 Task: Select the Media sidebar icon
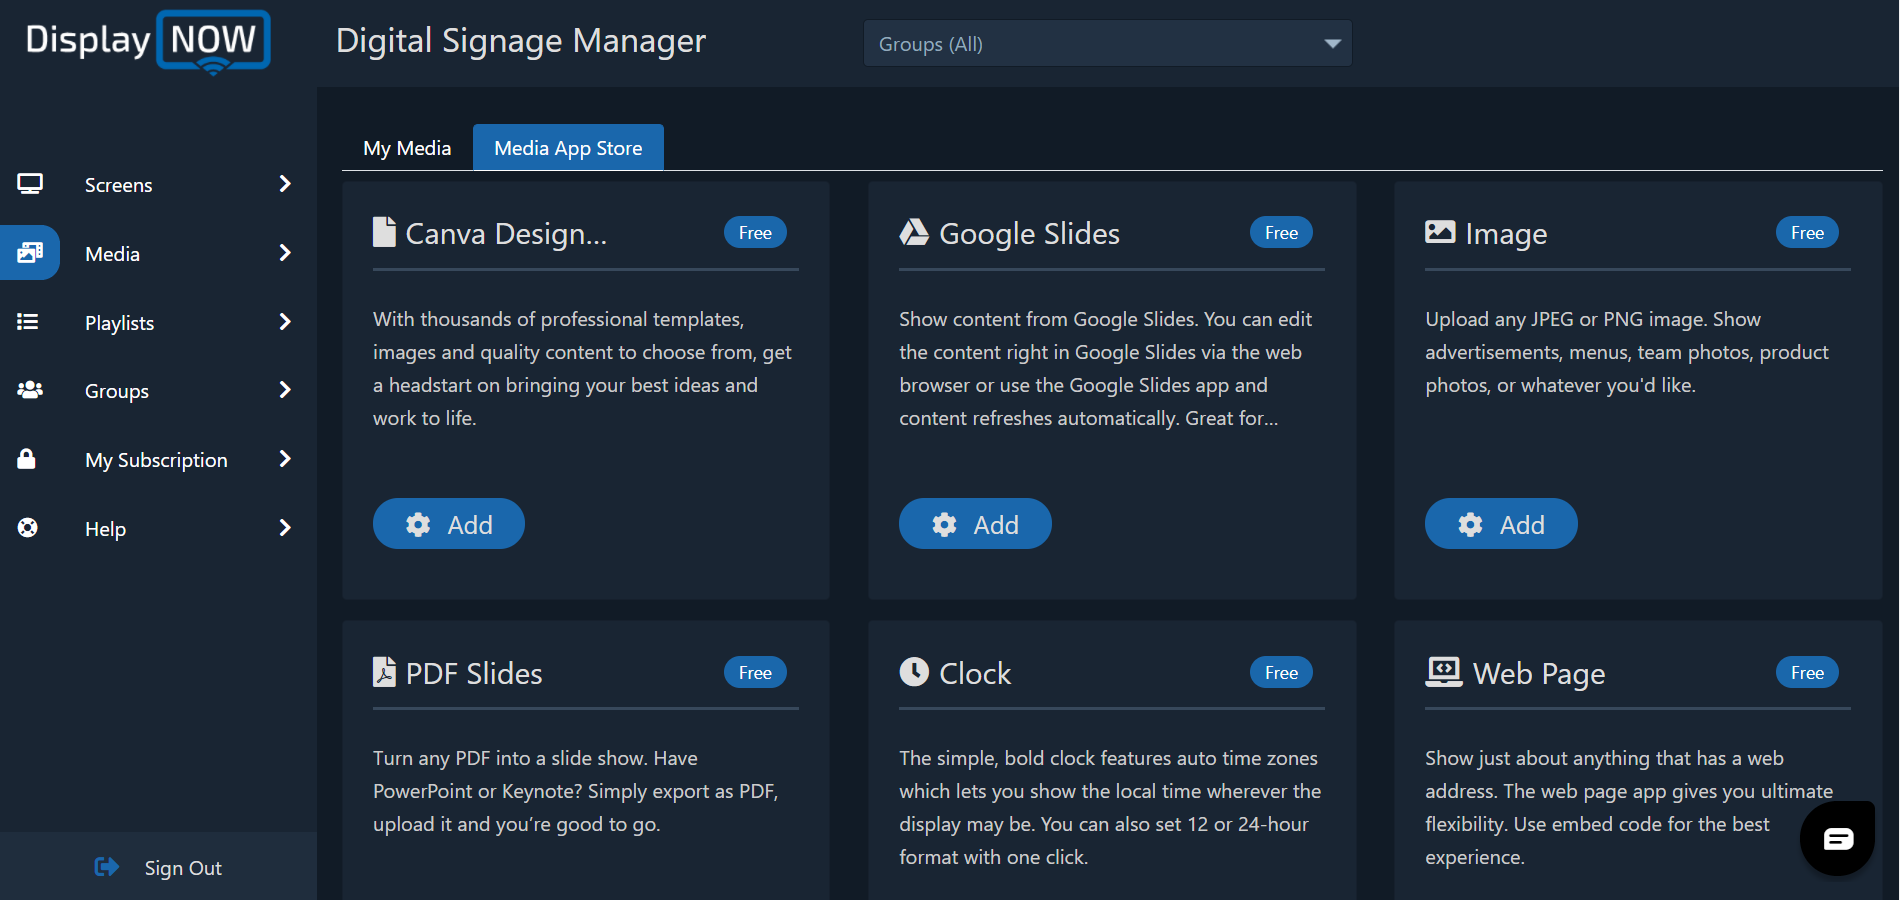coord(30,253)
